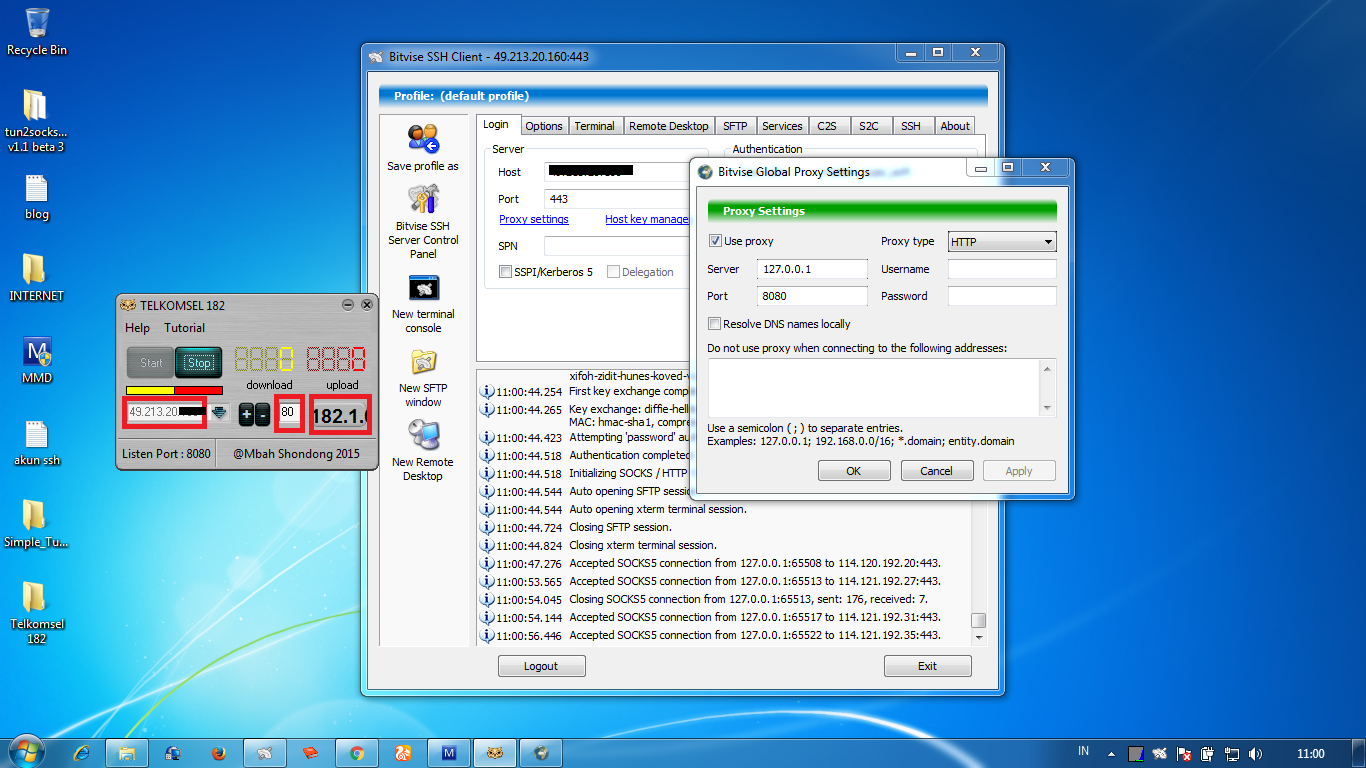
Task: Select the Login tab
Action: coord(496,125)
